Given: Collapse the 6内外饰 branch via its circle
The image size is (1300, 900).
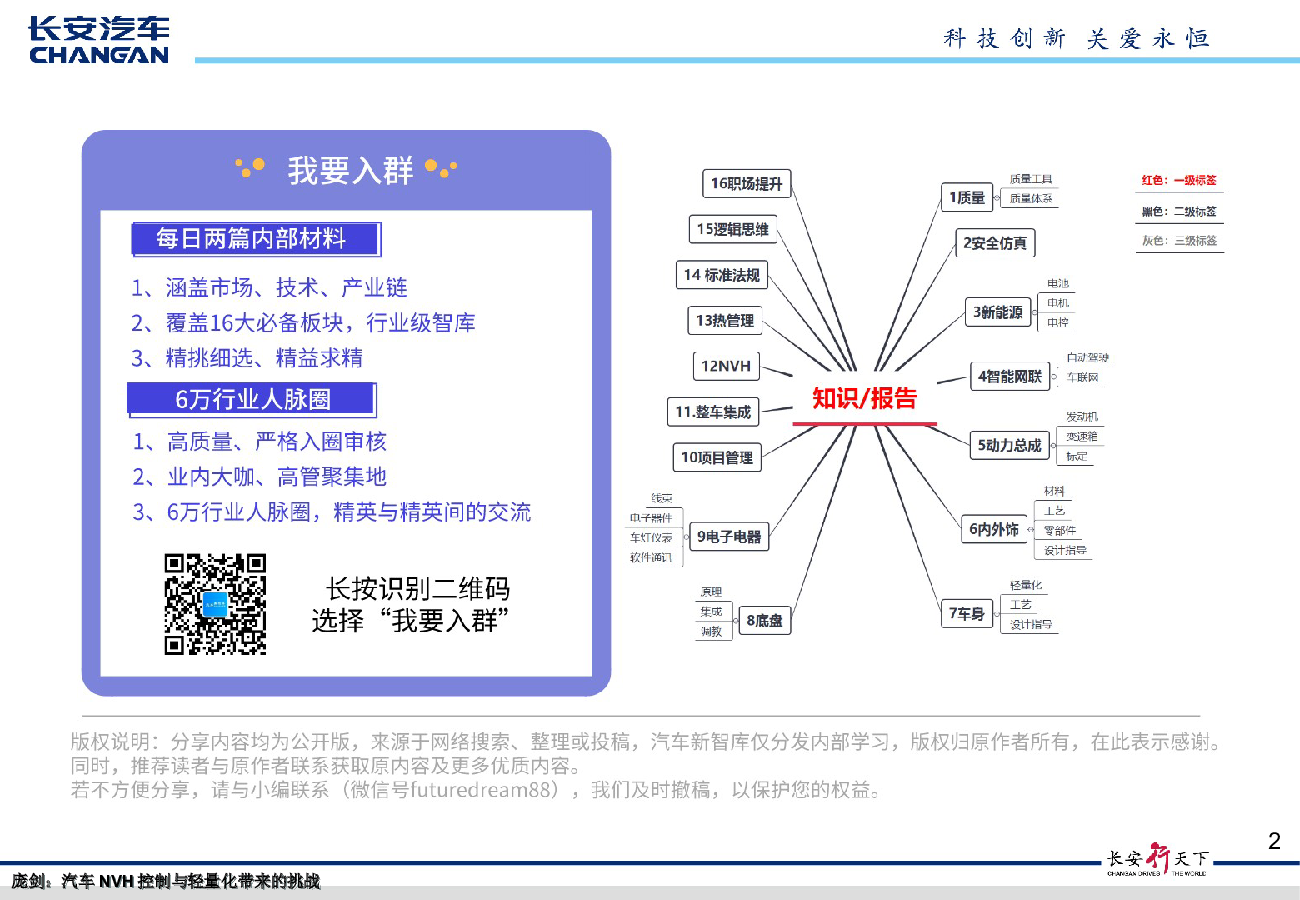Looking at the screenshot, I should pyautogui.click(x=1029, y=530).
